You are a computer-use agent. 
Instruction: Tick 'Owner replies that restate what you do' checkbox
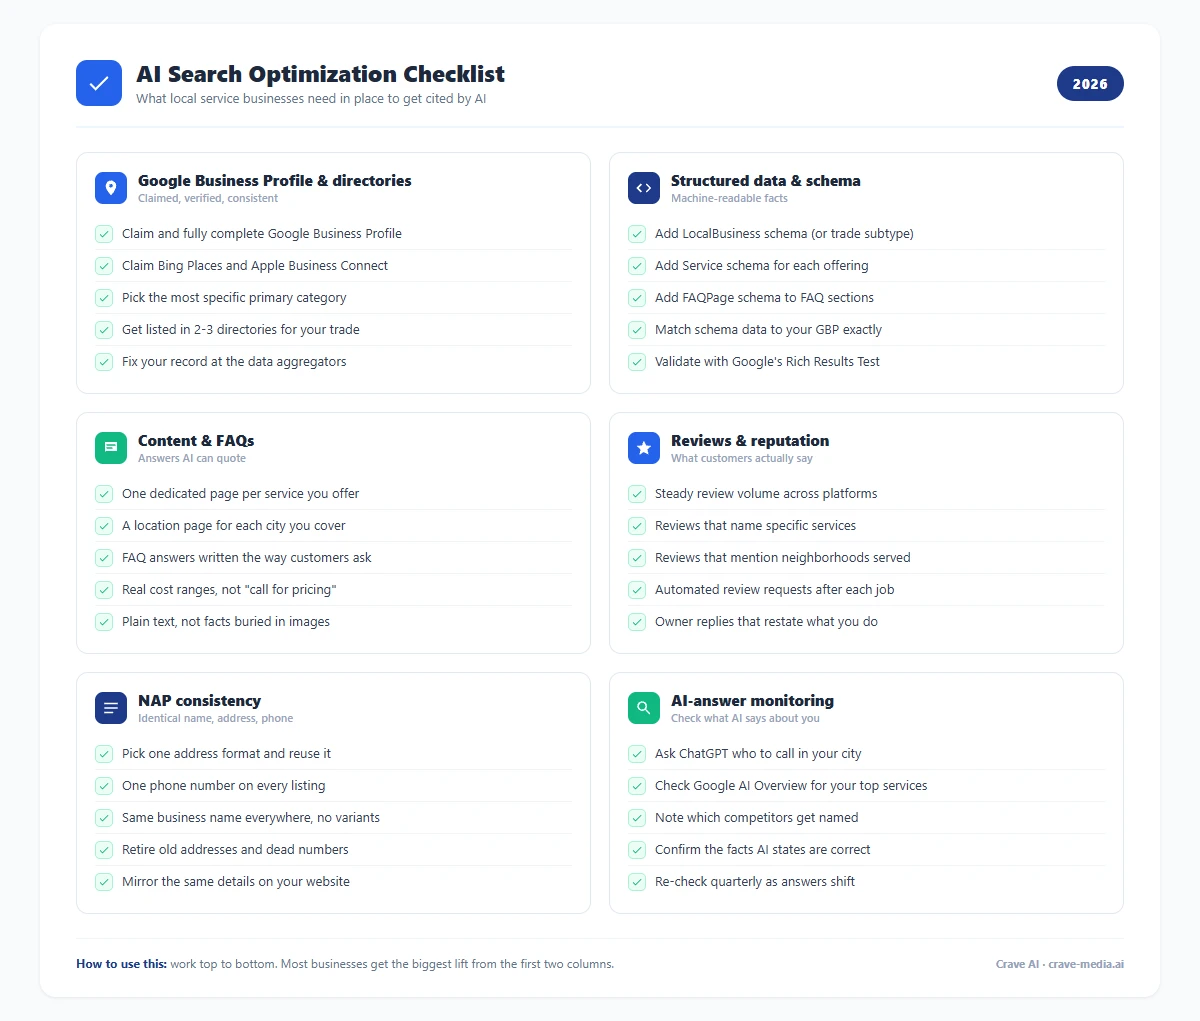click(x=637, y=622)
